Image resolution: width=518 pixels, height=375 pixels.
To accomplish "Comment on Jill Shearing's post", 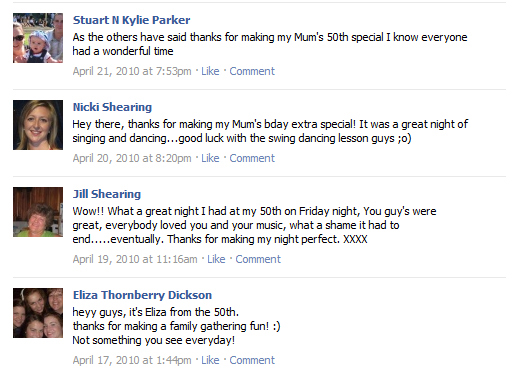I will click(258, 259).
